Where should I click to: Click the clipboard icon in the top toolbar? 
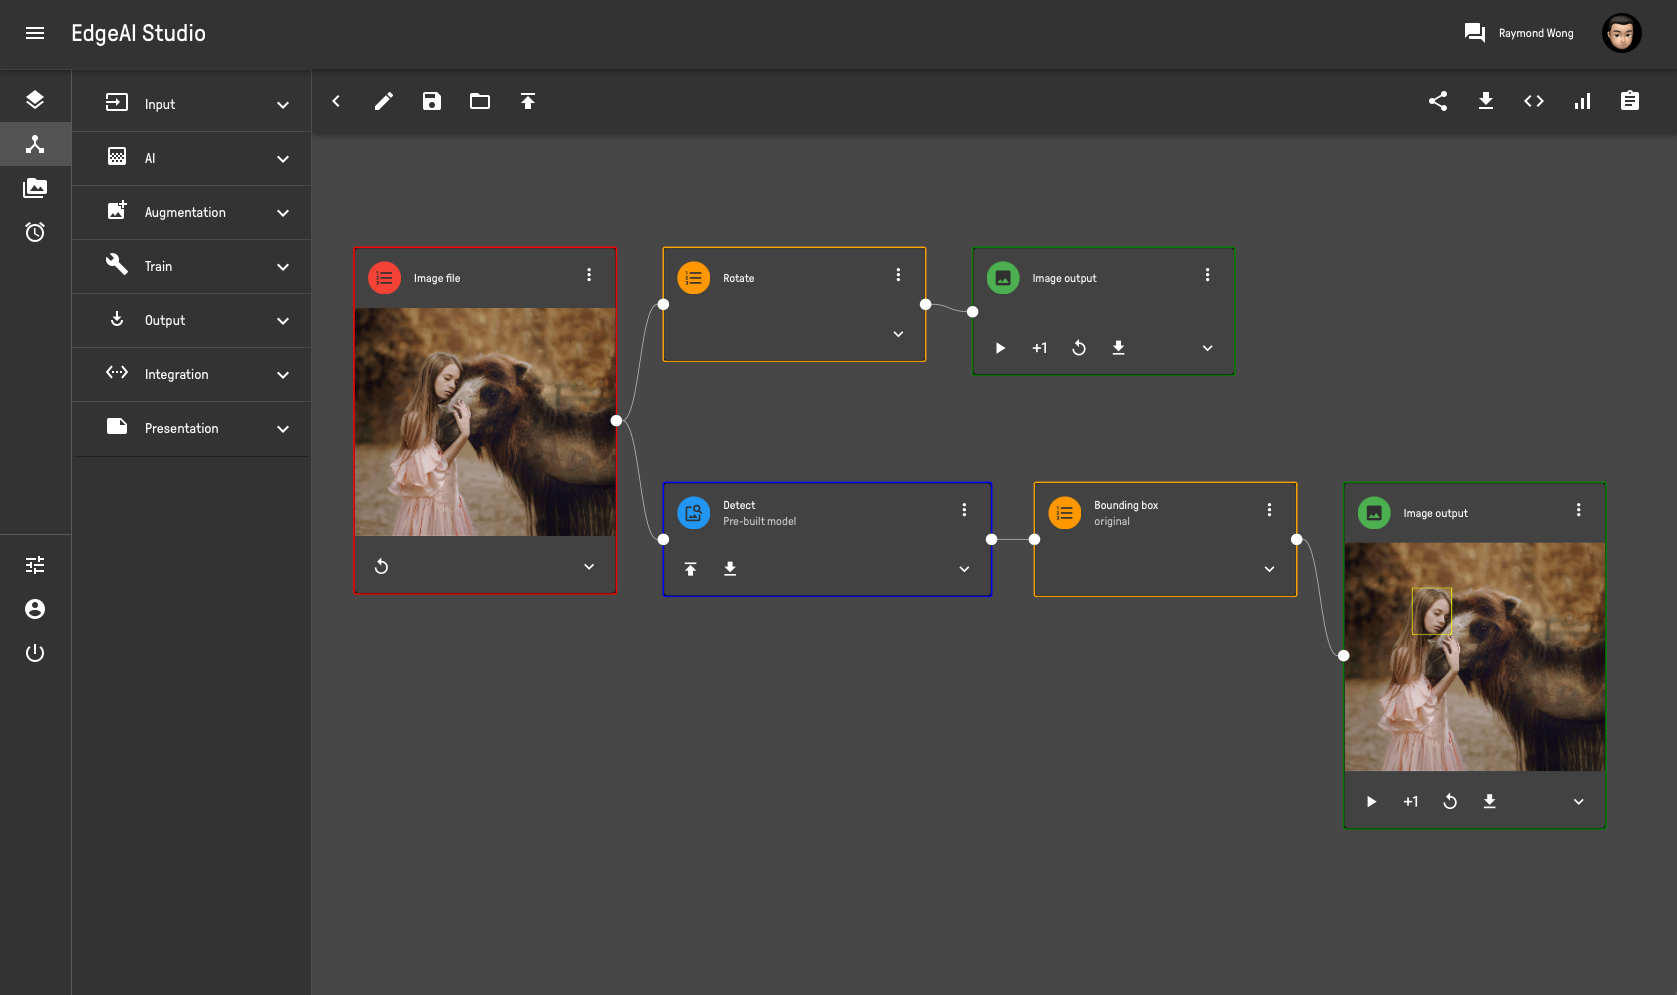point(1630,101)
